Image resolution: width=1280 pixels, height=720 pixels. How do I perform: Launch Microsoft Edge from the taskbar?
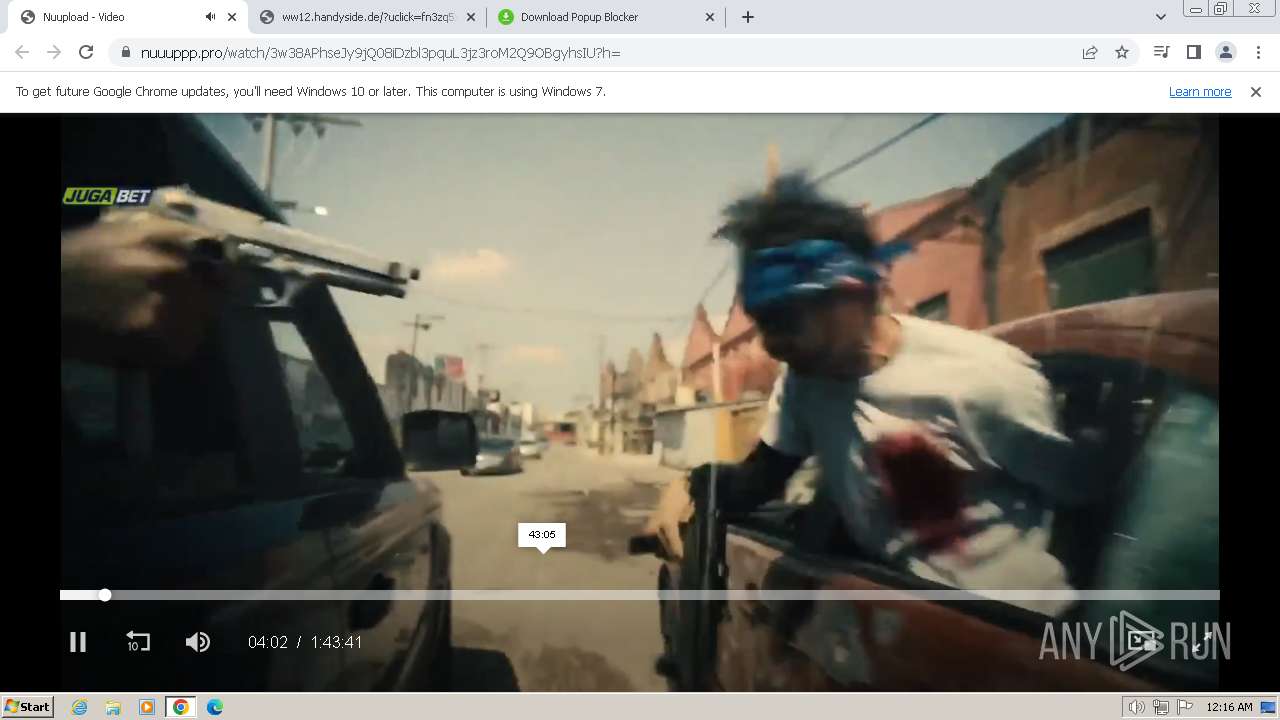215,707
